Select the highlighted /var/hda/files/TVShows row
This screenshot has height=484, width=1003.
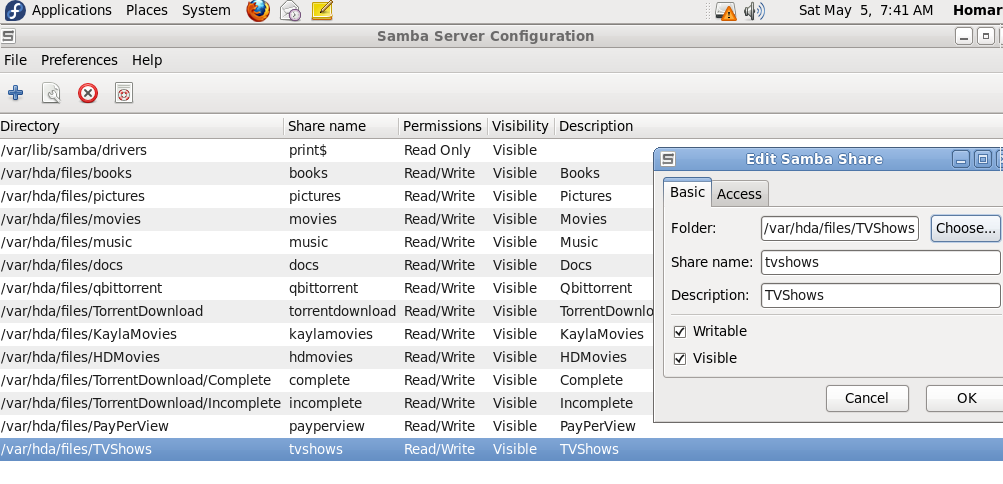502,449
